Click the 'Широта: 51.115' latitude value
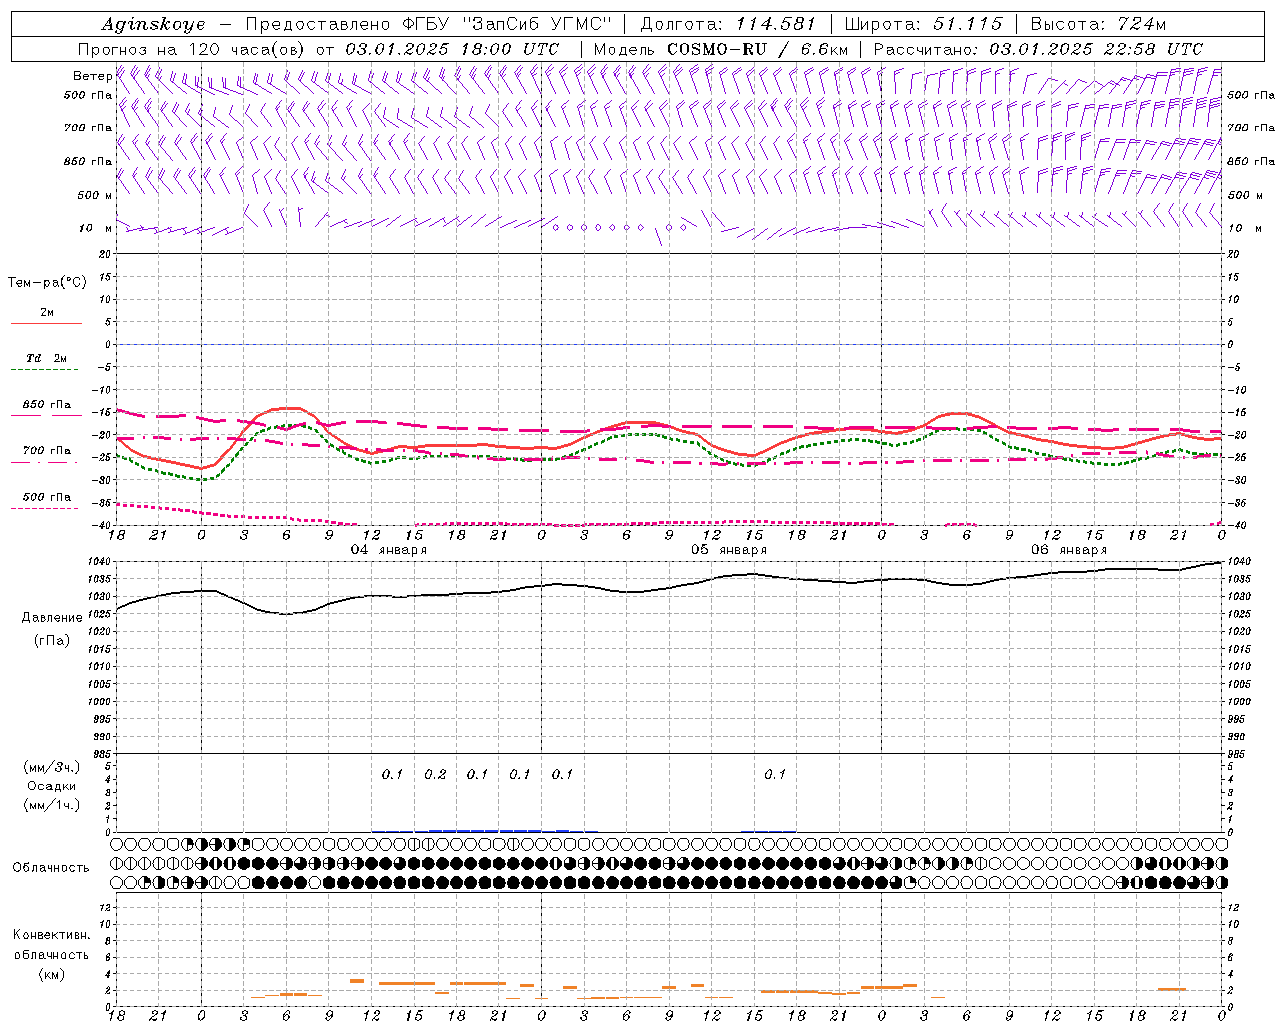 pos(923,24)
